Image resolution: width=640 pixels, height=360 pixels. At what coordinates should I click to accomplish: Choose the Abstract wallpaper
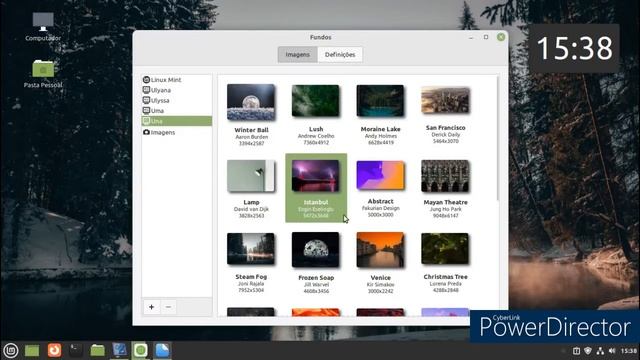click(380, 188)
